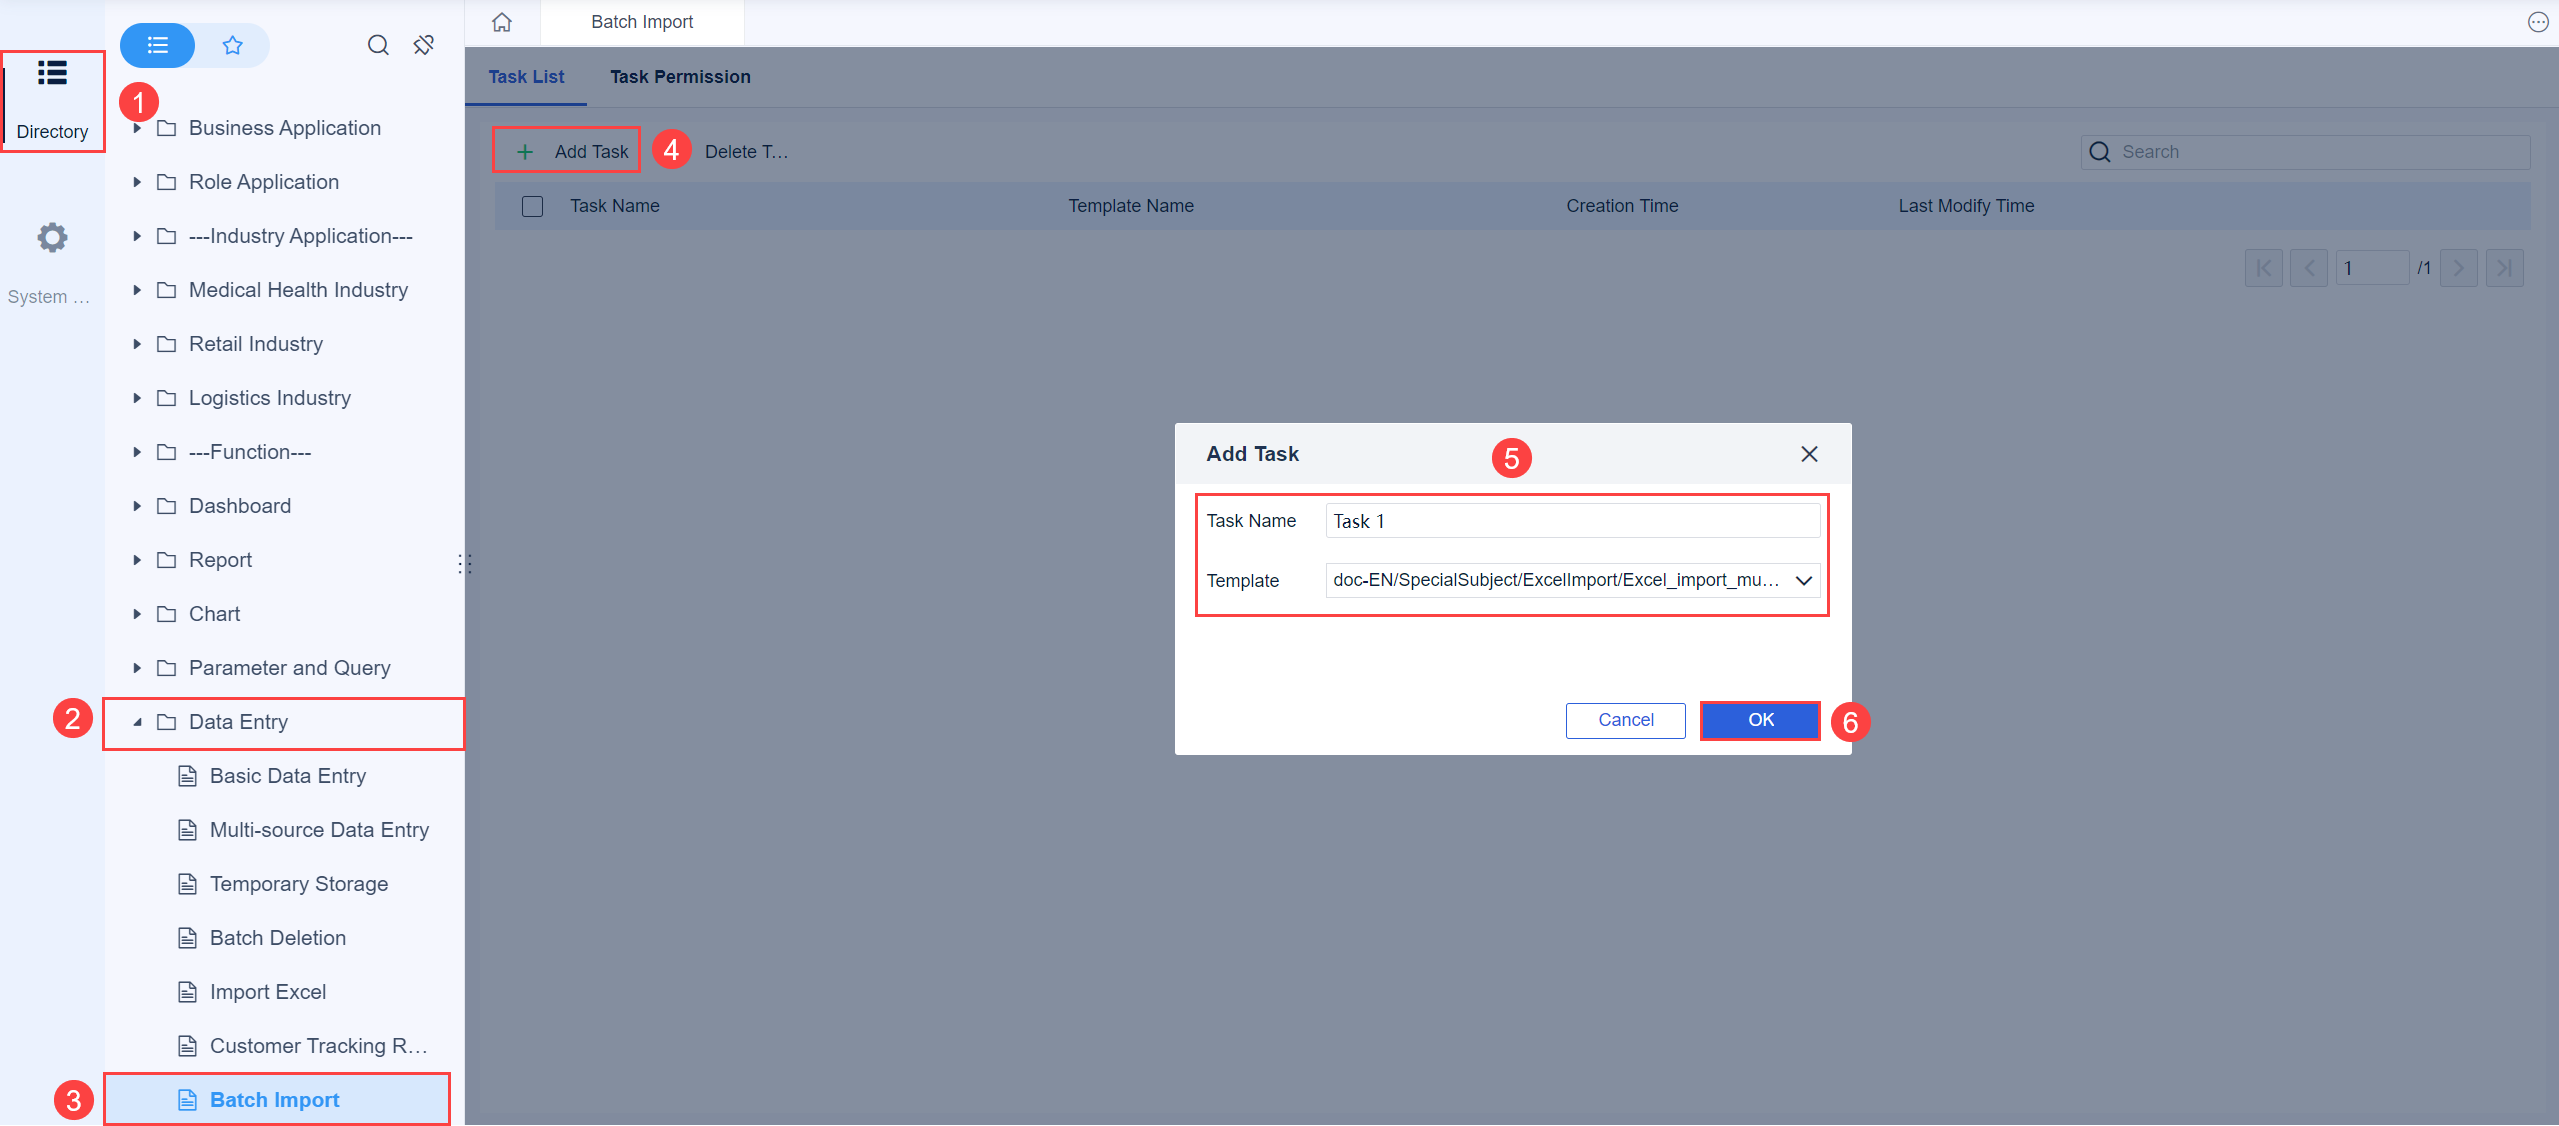
Task: Collapse the Data Entry folder
Action: coord(137,721)
